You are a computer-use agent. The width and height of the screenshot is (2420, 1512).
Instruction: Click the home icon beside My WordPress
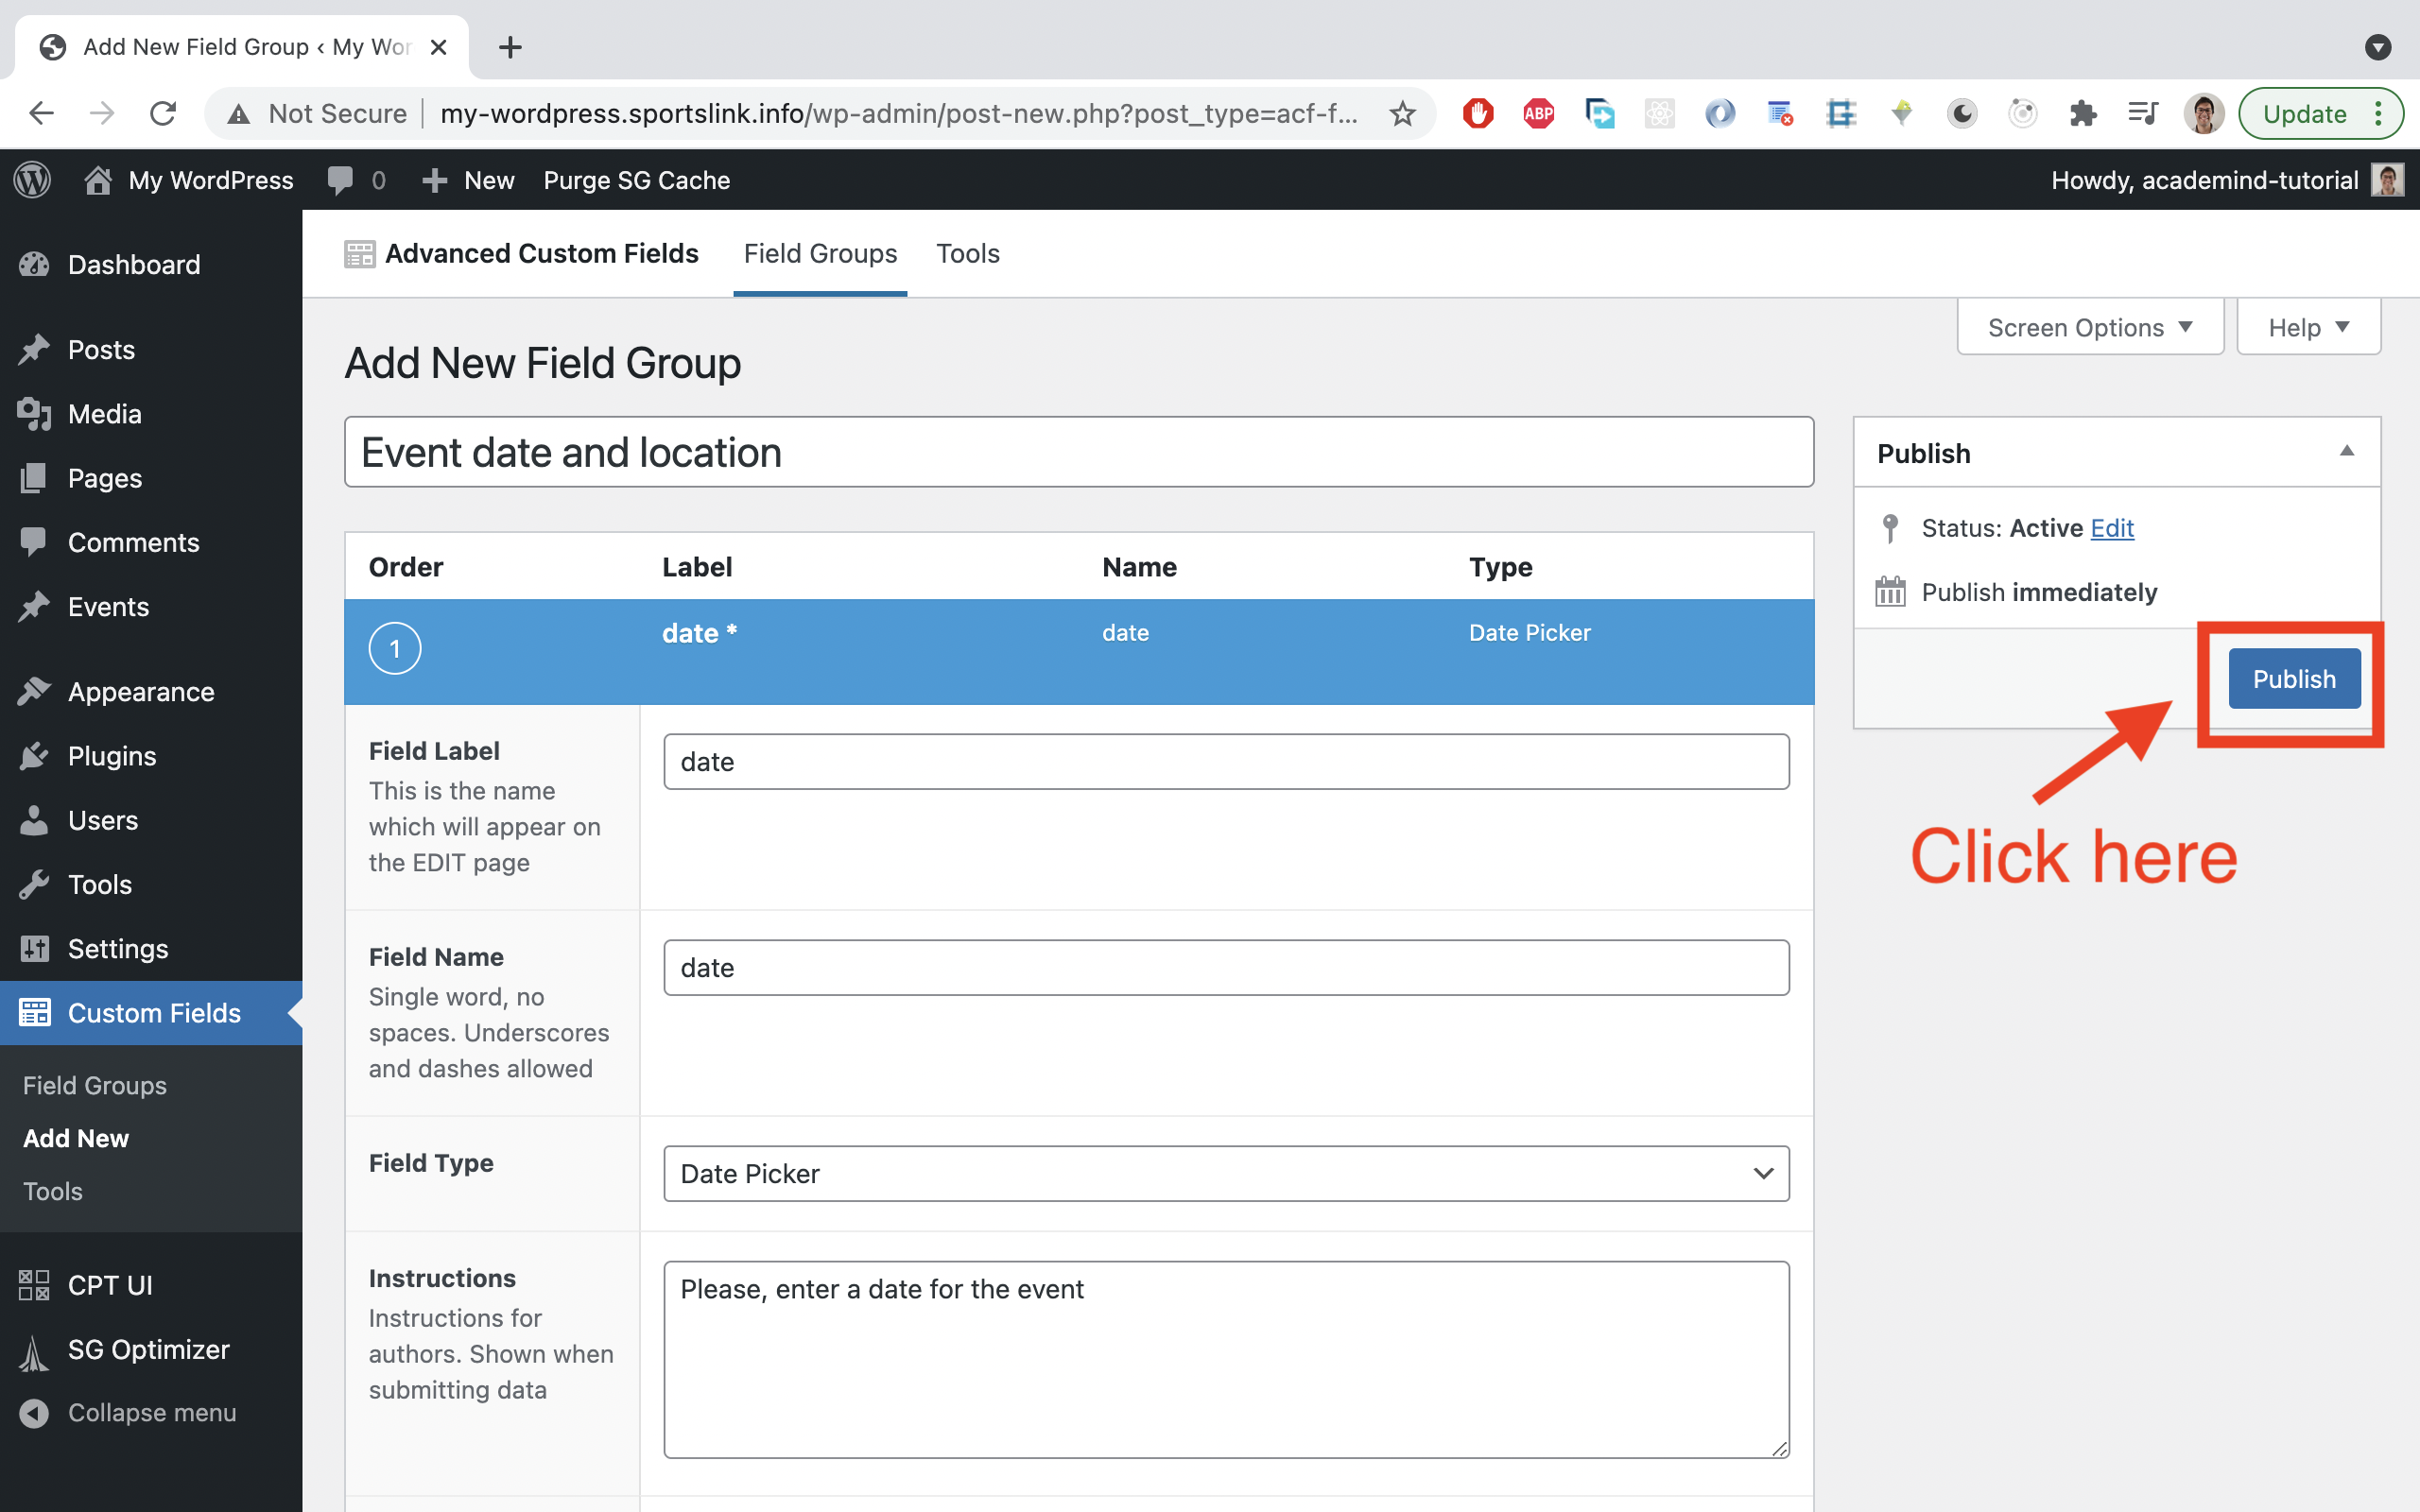(98, 180)
